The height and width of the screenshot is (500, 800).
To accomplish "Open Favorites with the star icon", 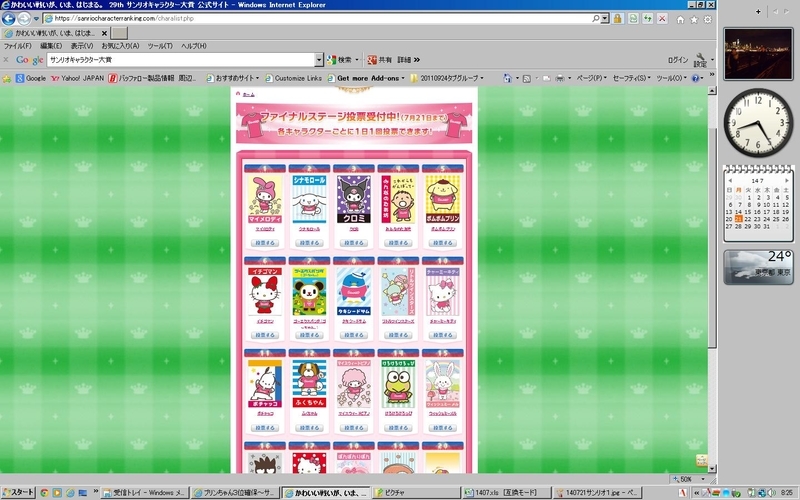I will (694, 19).
